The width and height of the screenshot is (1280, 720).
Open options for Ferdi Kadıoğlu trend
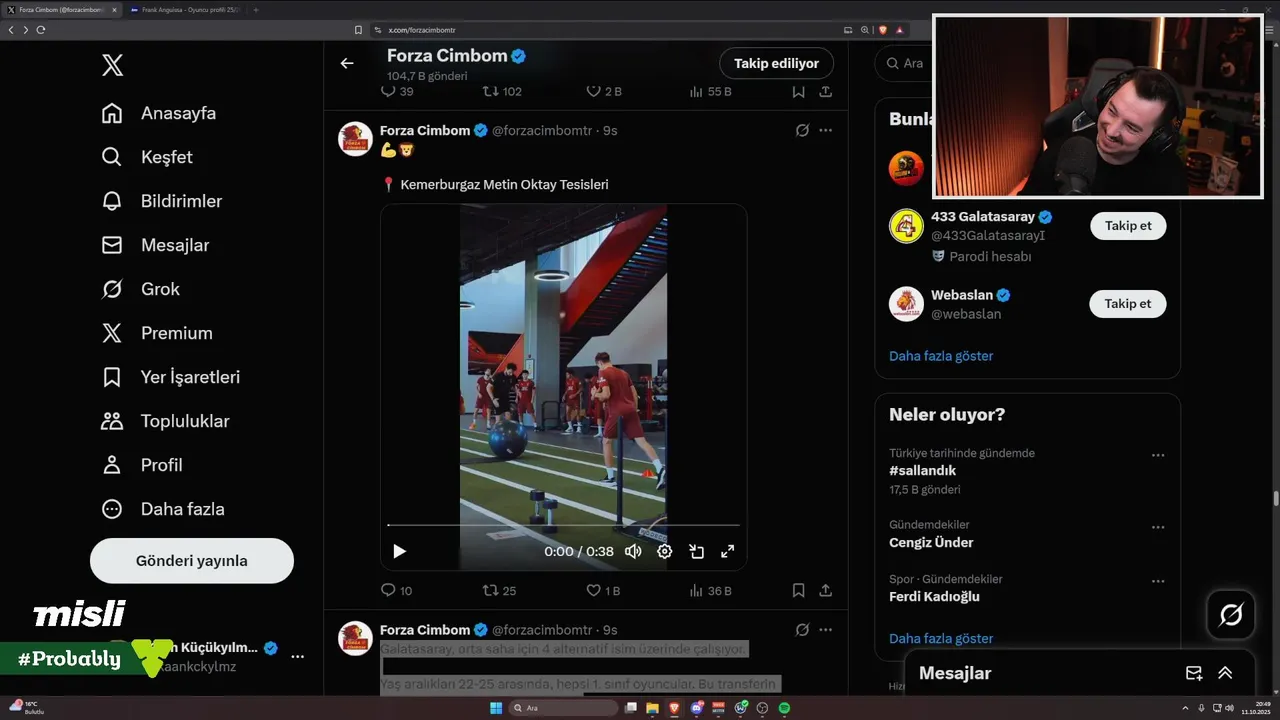[1158, 581]
